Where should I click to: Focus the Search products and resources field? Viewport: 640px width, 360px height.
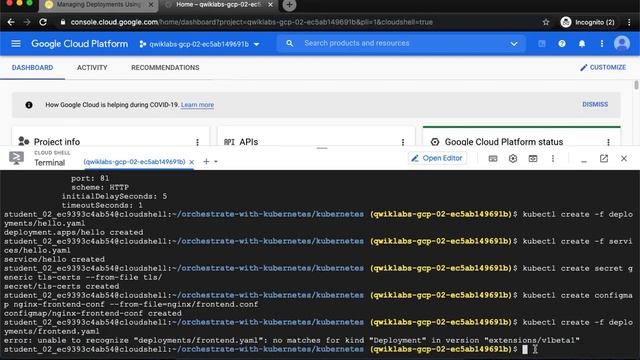(x=400, y=43)
